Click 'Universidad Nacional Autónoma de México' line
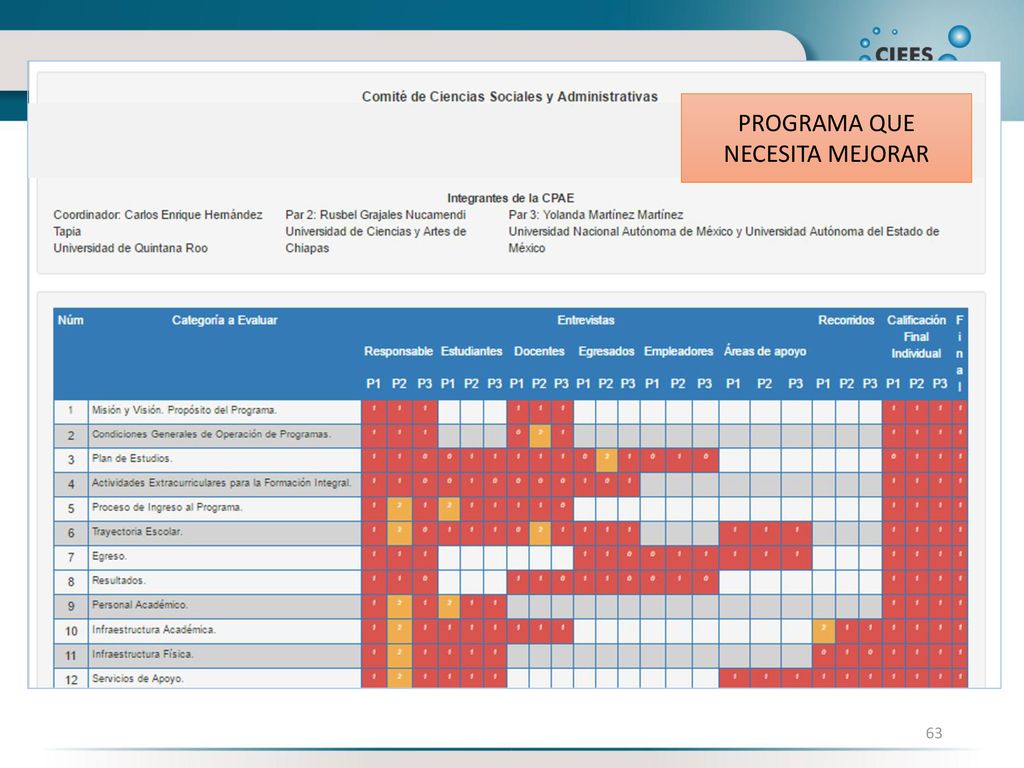 pyautogui.click(x=724, y=231)
